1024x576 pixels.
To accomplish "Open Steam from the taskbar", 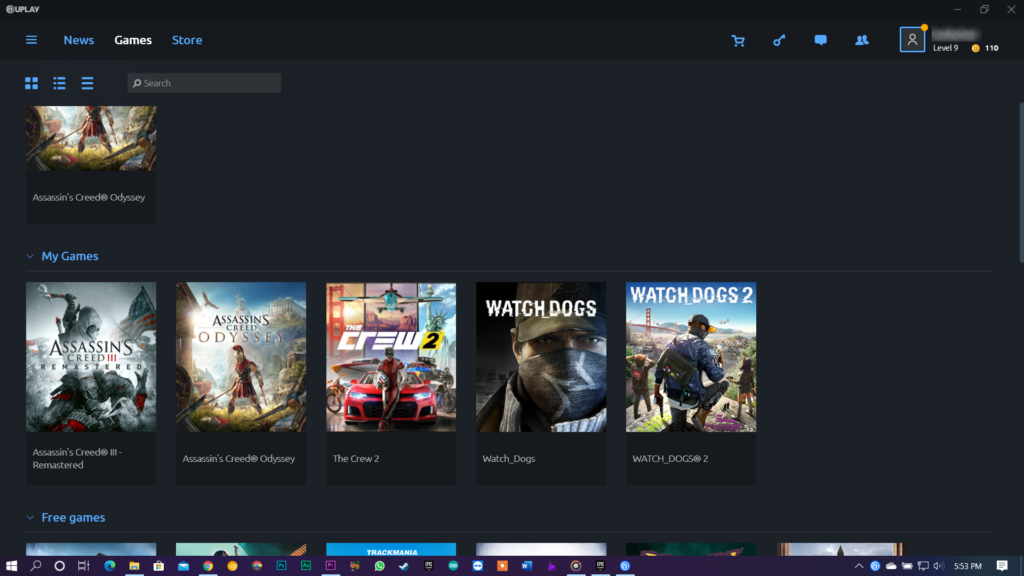I will 404,566.
